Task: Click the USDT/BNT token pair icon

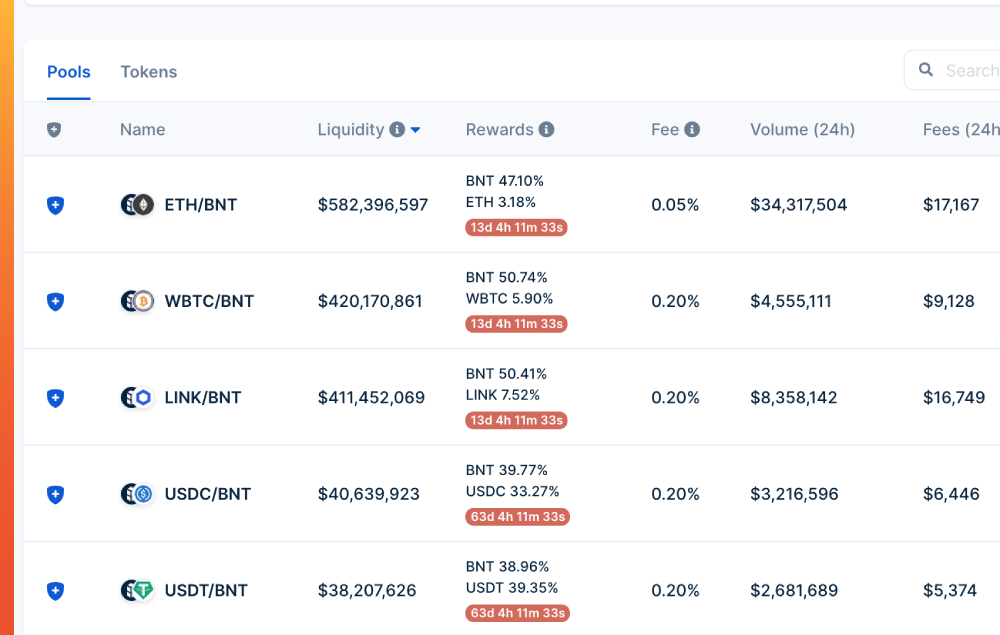Action: 137,590
